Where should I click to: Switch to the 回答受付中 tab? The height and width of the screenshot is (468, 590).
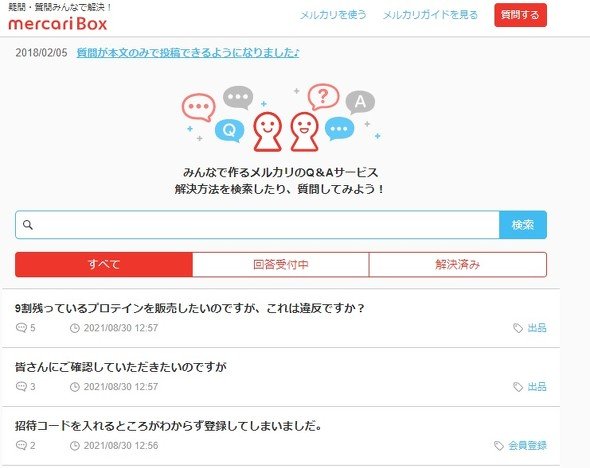[x=281, y=264]
